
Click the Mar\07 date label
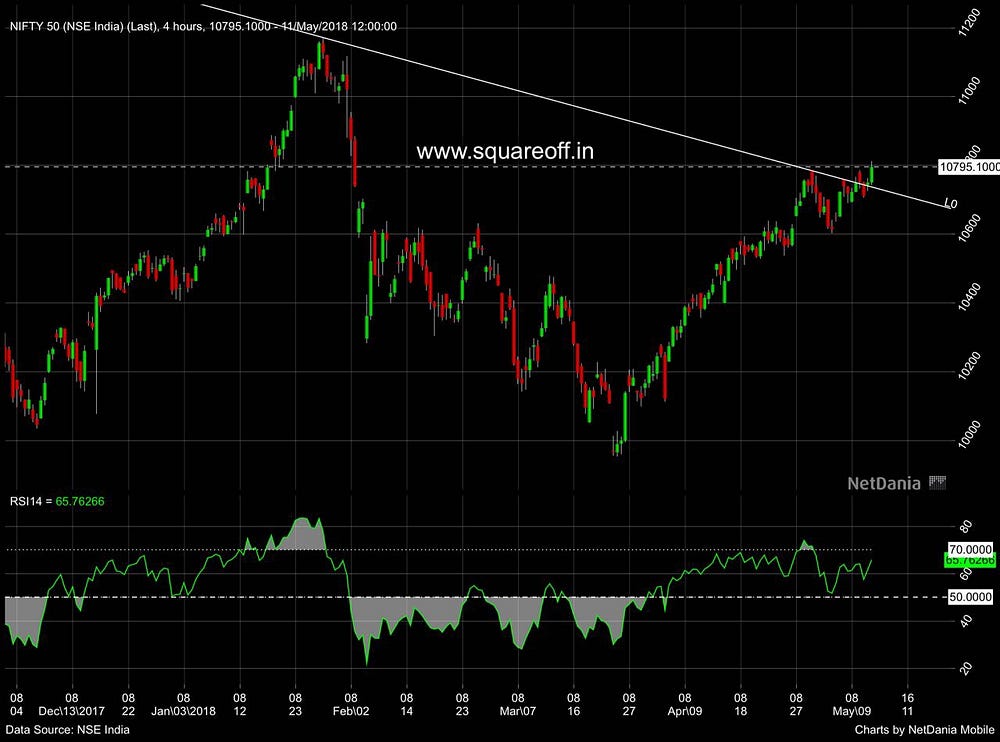point(518,711)
